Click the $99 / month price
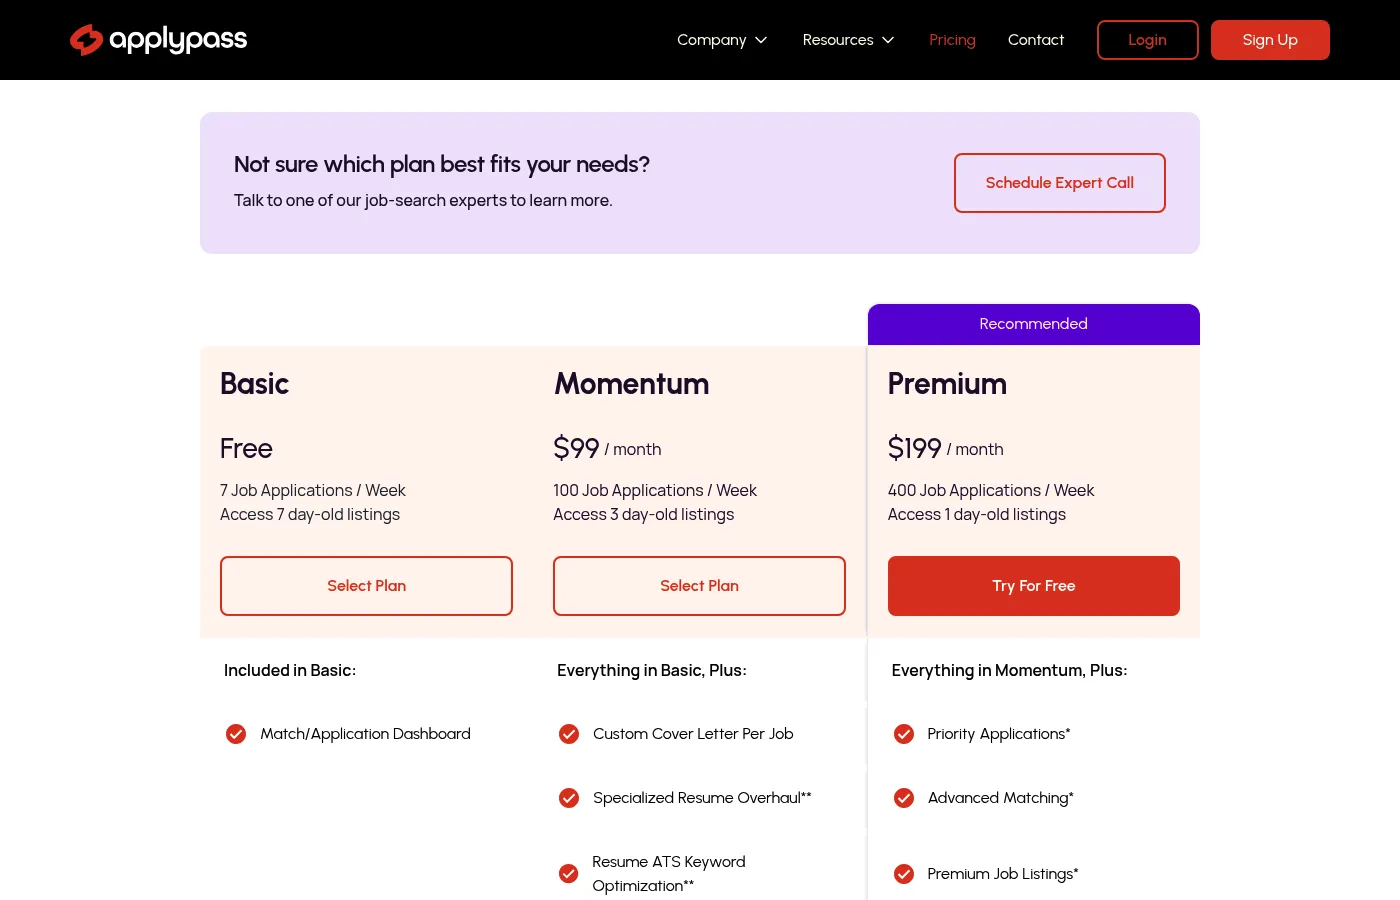This screenshot has width=1400, height=900. (x=607, y=449)
